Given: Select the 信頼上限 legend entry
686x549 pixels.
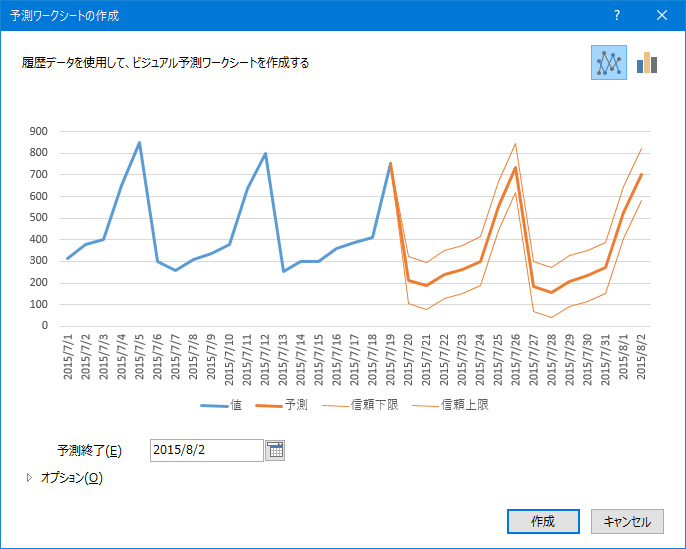Looking at the screenshot, I should coord(451,405).
